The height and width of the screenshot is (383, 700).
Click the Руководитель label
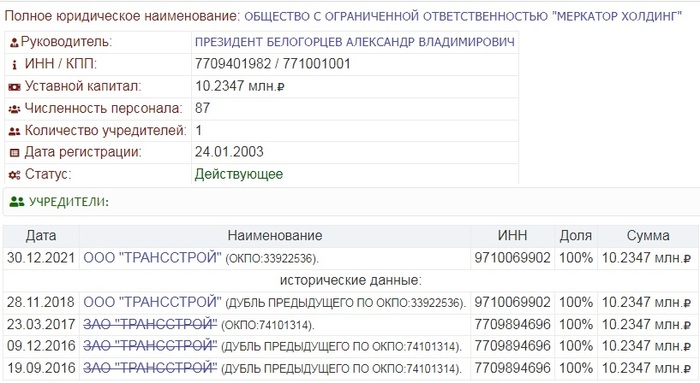67,42
